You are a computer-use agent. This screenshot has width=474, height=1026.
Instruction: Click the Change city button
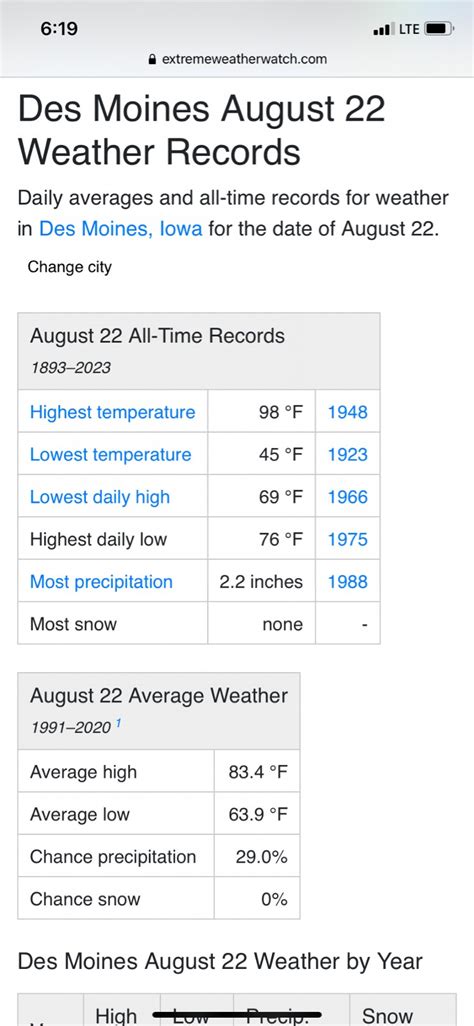pyautogui.click(x=69, y=267)
